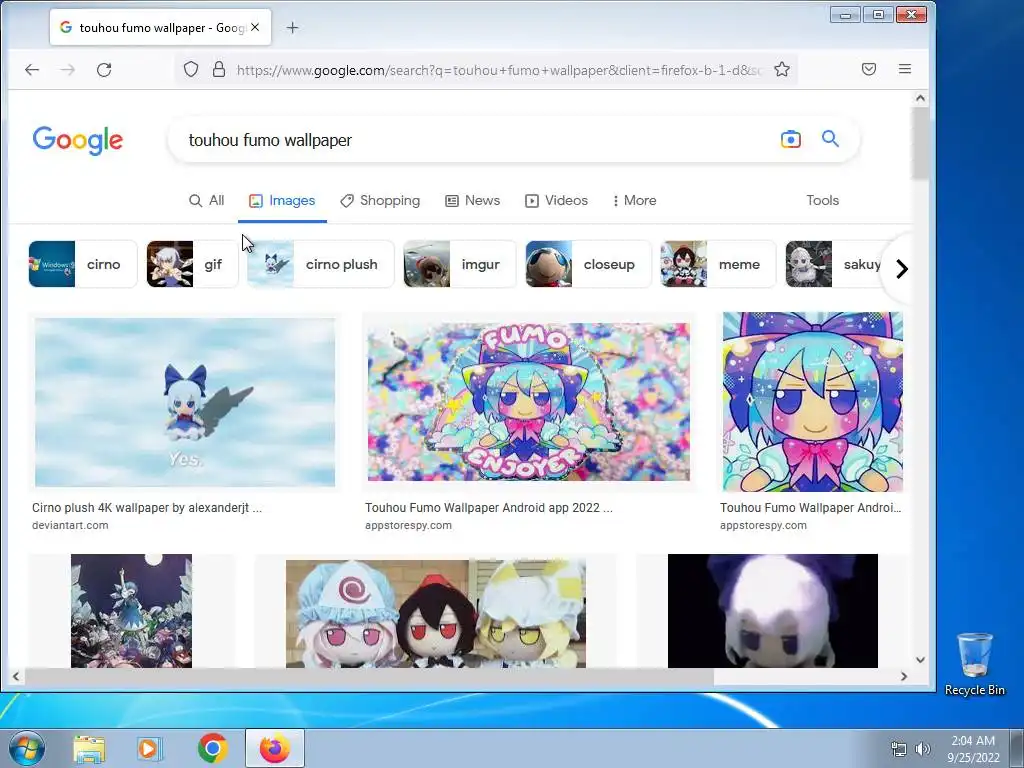
Task: Filter by the gif chip
Action: coord(193,264)
